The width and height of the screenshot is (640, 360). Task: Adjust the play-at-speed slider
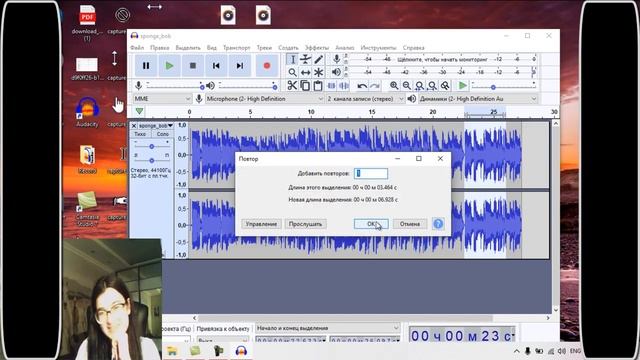click(503, 86)
